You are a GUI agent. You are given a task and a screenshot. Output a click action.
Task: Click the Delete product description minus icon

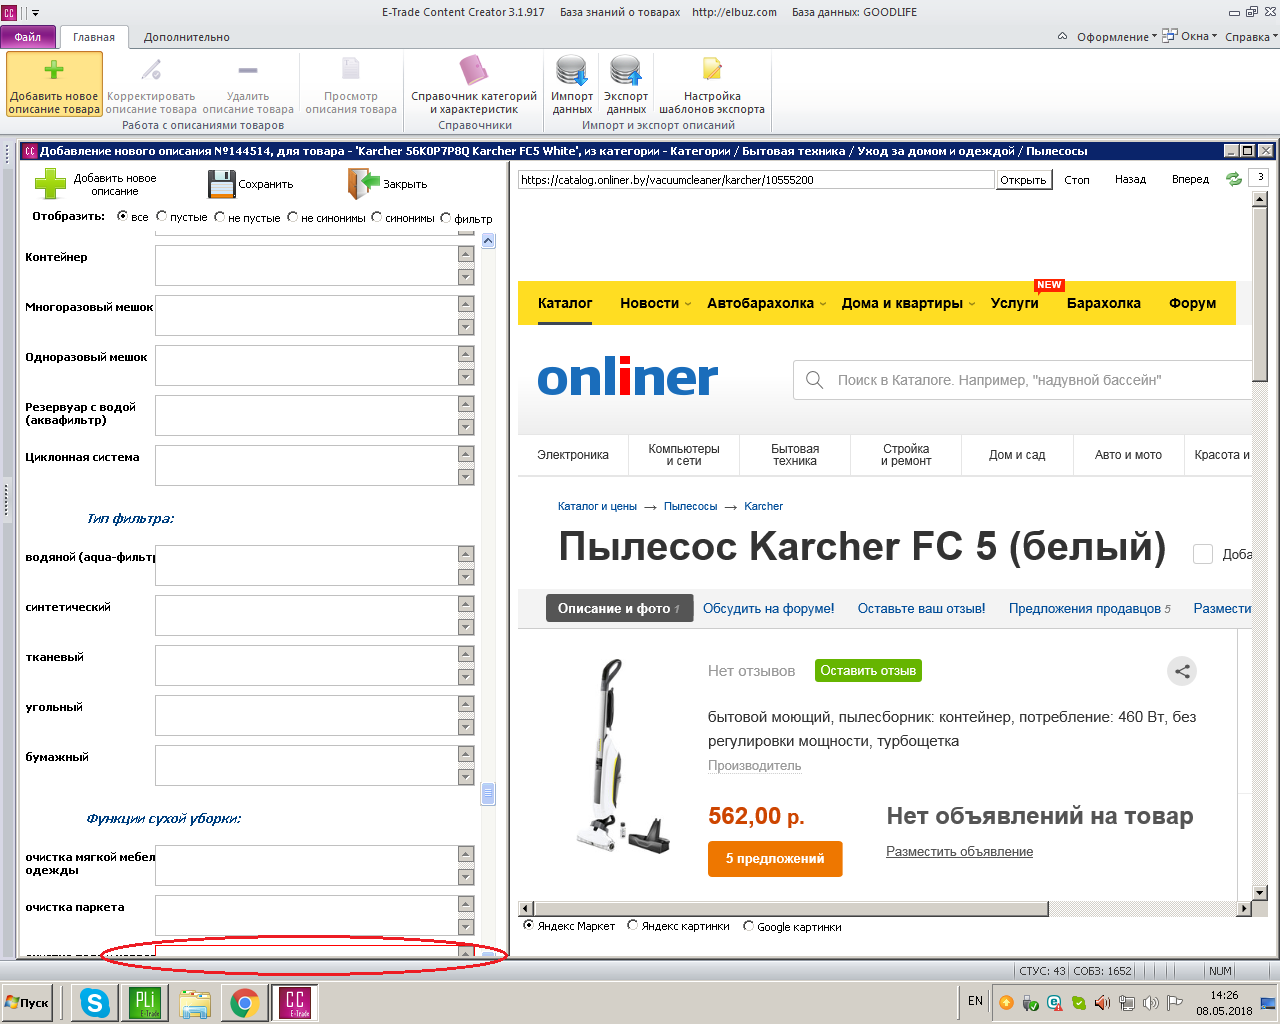248,70
